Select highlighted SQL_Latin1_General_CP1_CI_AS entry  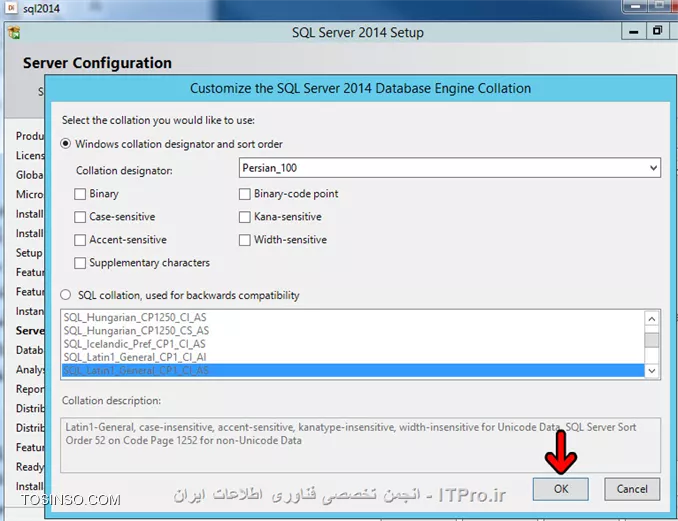353,371
